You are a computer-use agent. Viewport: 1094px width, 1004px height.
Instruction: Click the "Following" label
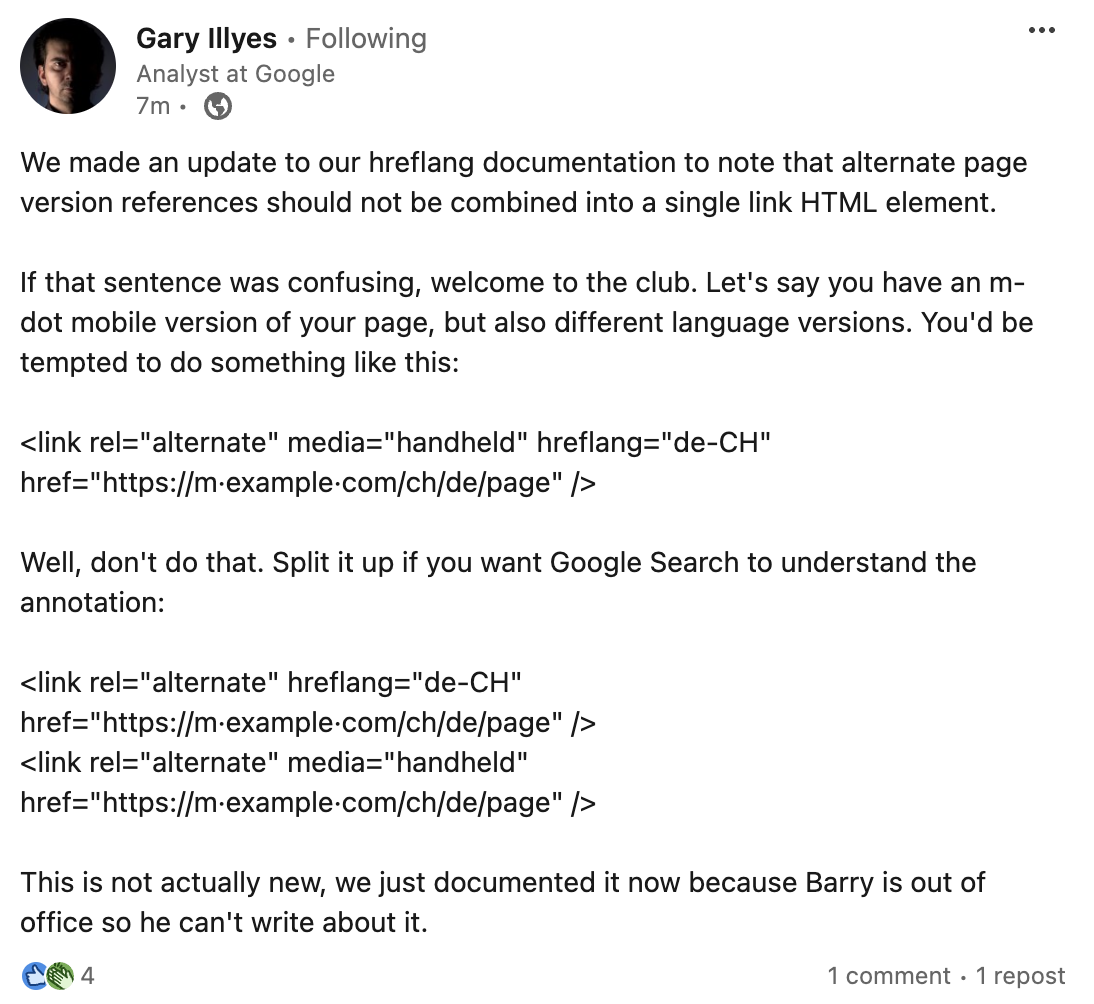click(366, 38)
